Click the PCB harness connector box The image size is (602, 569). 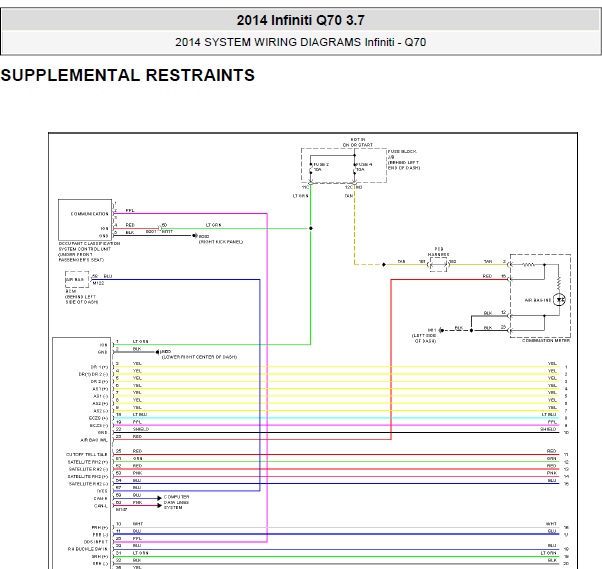[438, 264]
